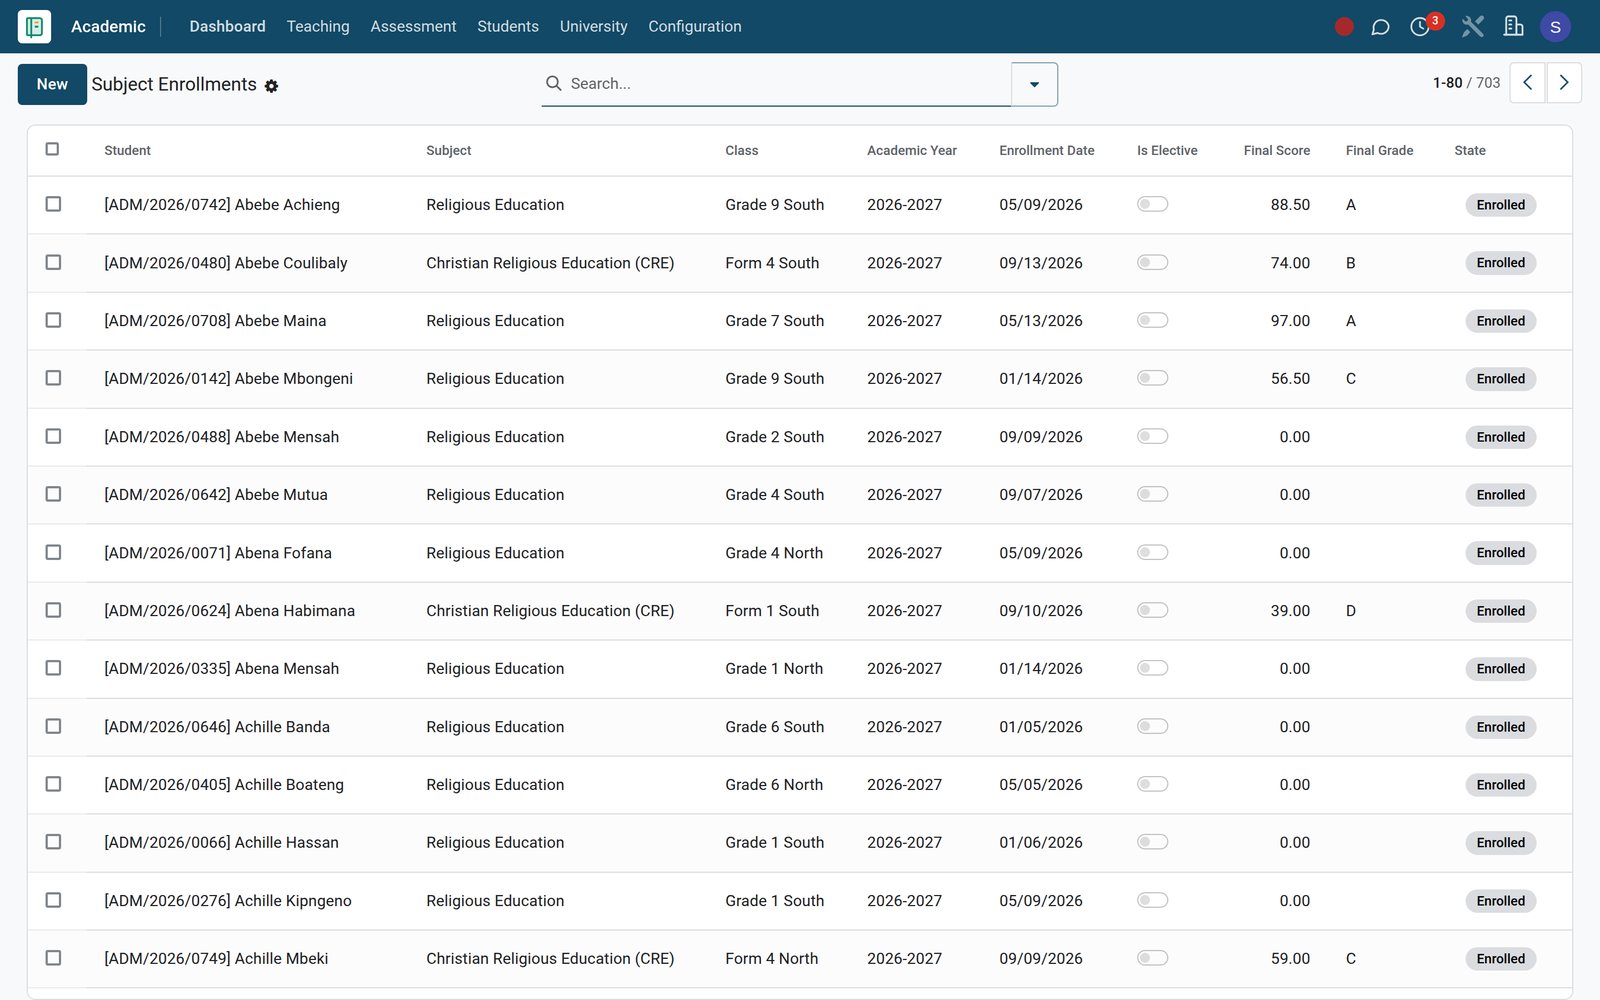The width and height of the screenshot is (1600, 1000).
Task: Expand the search options dropdown arrow
Action: coord(1034,84)
